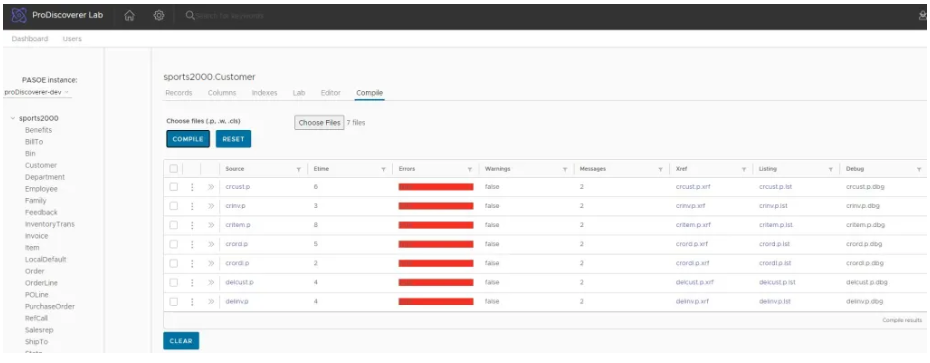Open row menu for crord.p
Screen dimensions: 930x363
click(x=192, y=244)
